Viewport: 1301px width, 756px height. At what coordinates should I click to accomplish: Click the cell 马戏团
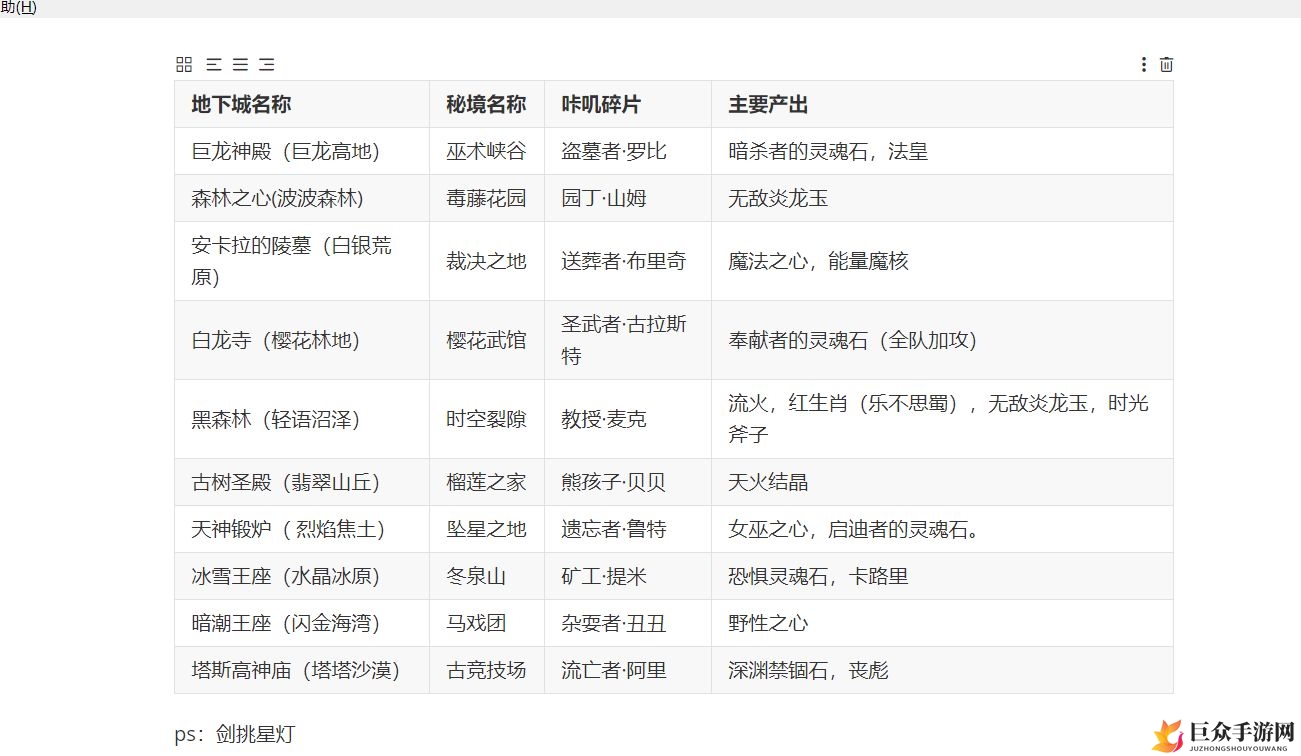pyautogui.click(x=487, y=623)
